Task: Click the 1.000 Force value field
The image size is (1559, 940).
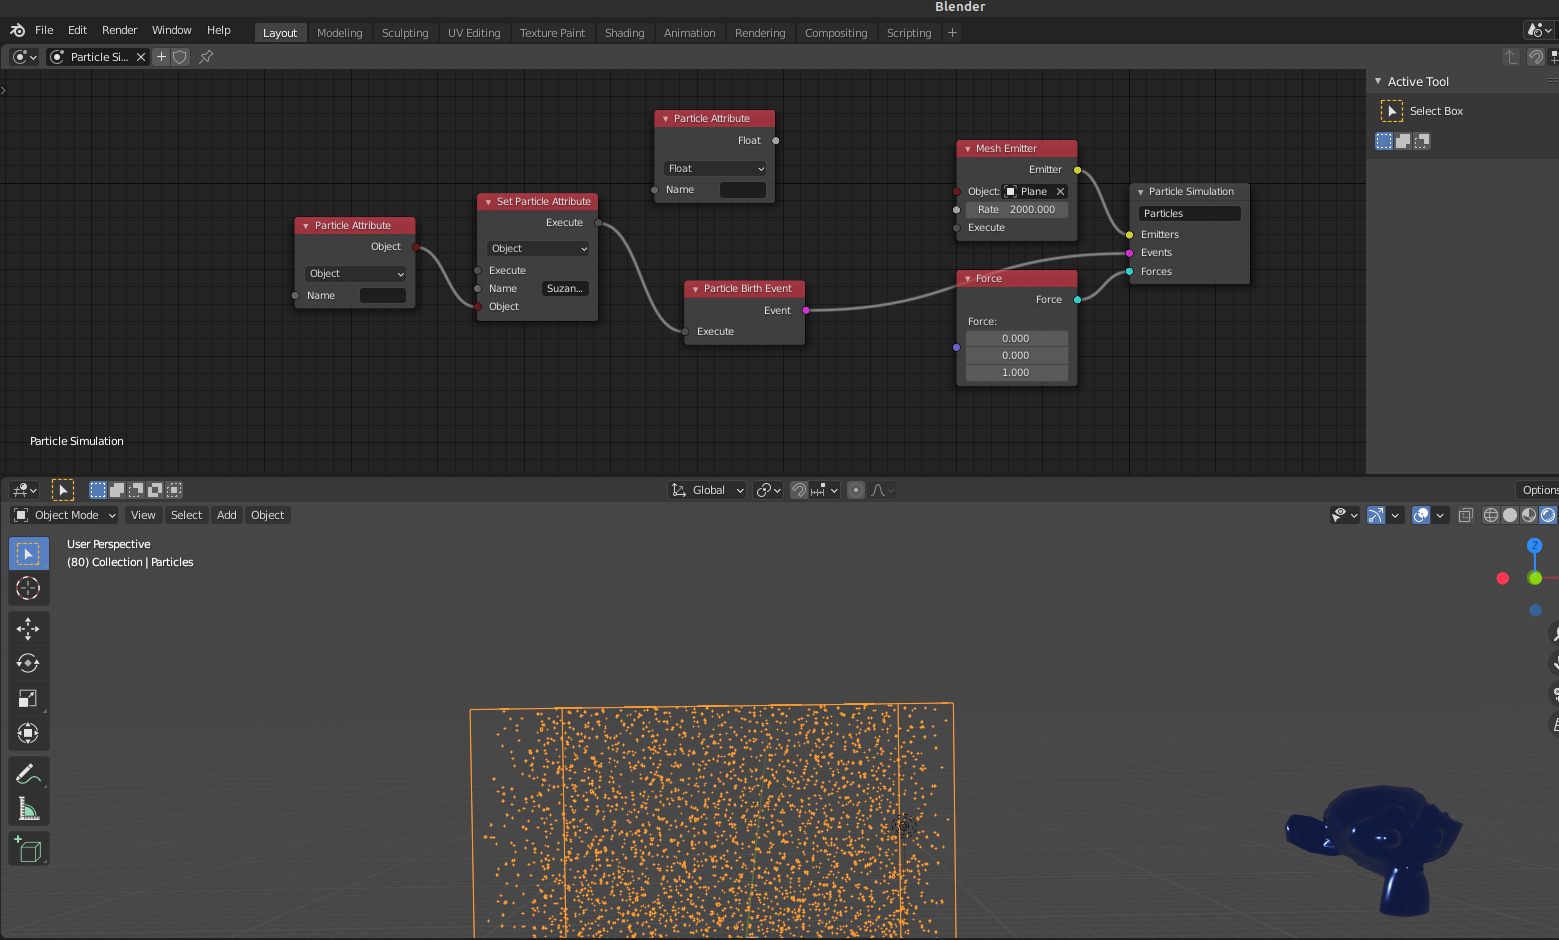Action: (1016, 373)
